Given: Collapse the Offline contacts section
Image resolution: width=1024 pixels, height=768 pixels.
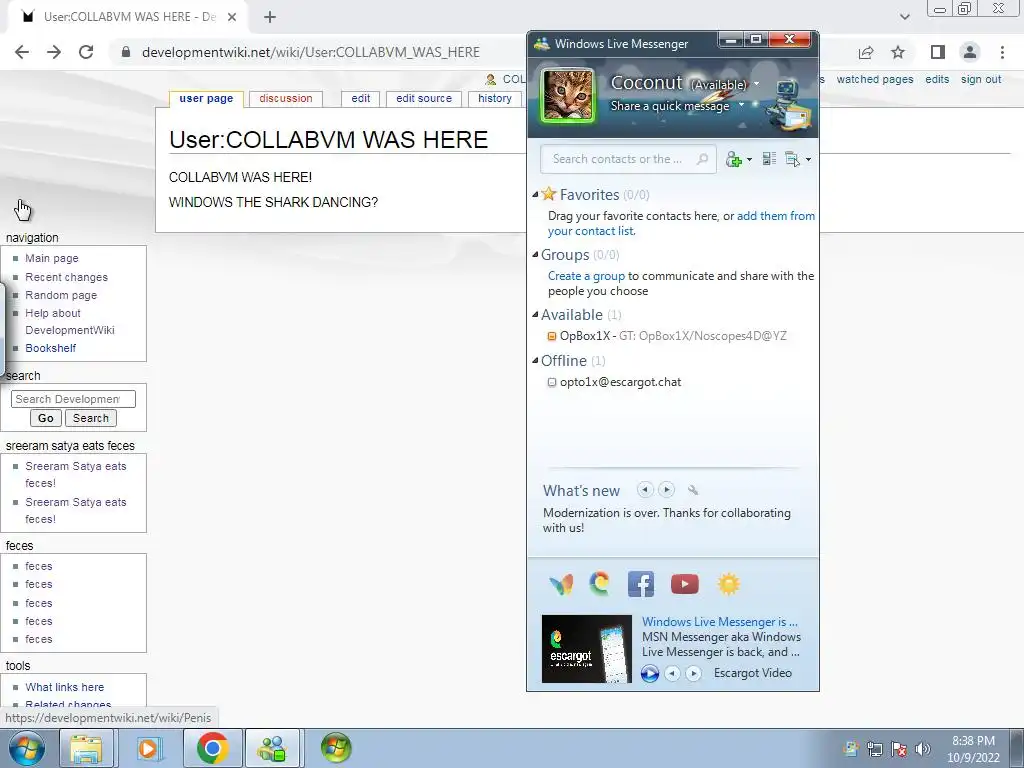Looking at the screenshot, I should (x=536, y=360).
